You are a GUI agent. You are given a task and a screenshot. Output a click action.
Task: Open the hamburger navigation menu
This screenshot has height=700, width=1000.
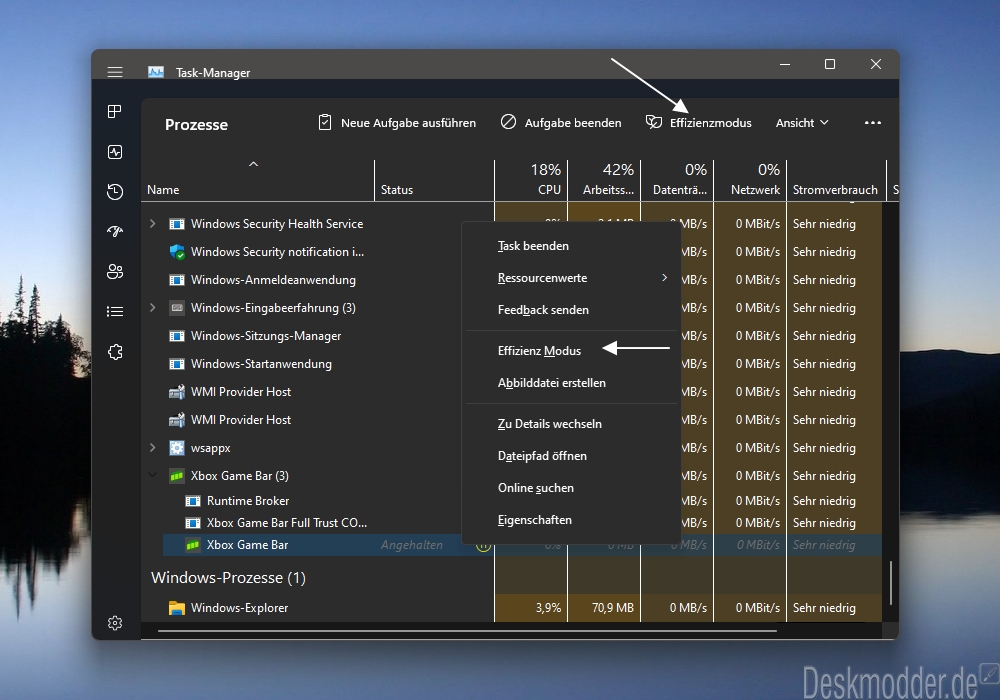115,72
